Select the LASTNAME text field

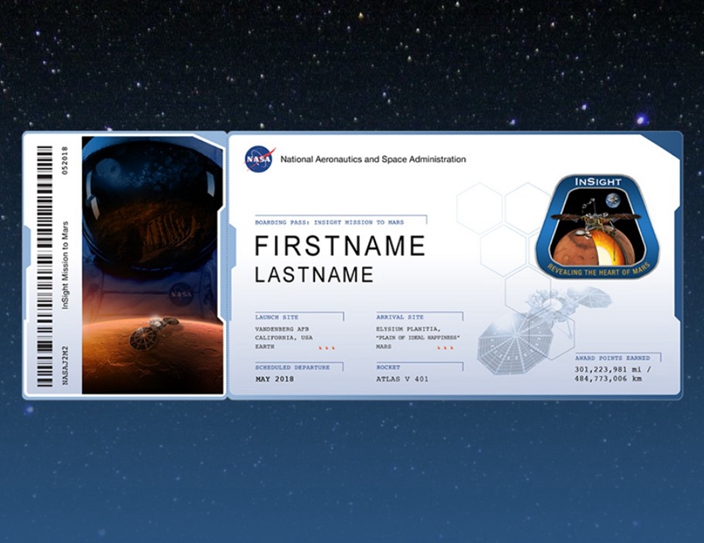[314, 274]
